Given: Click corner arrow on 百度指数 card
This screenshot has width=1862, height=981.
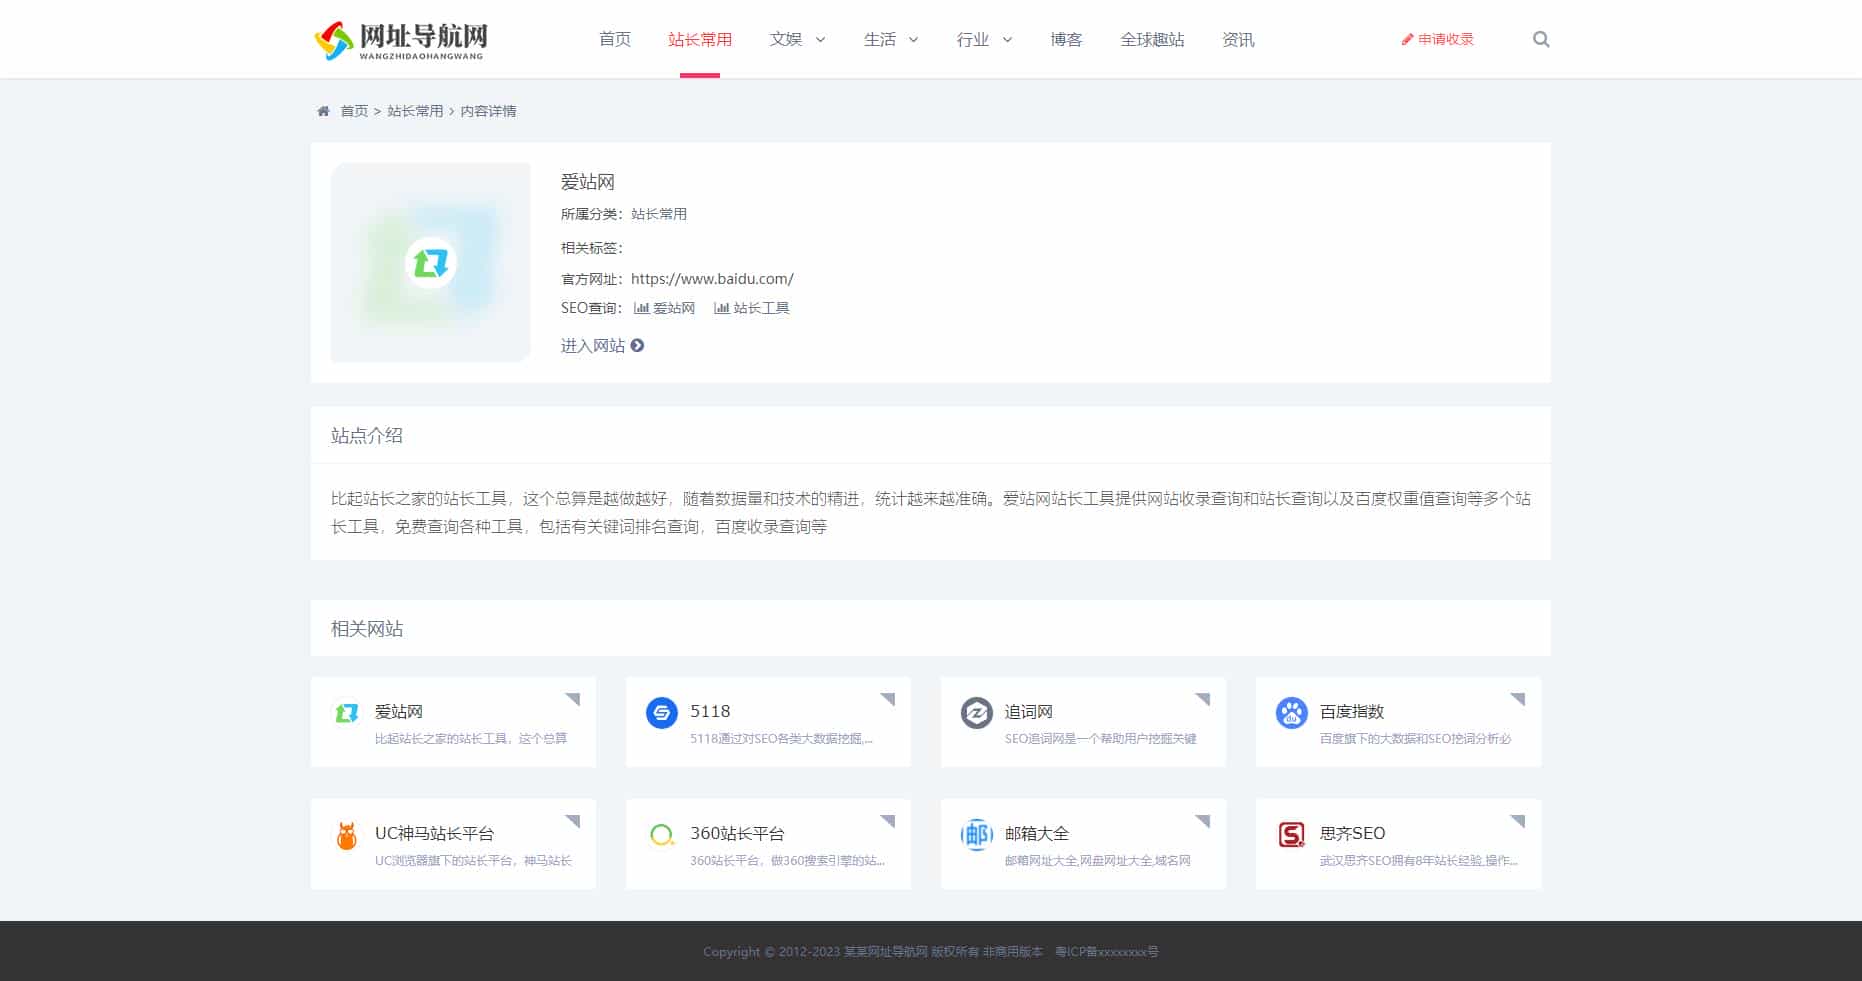Looking at the screenshot, I should tap(1519, 698).
